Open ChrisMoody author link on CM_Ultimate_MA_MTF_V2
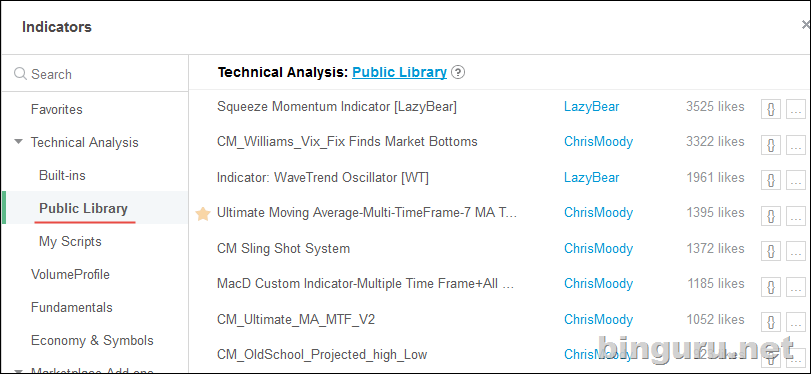 (x=598, y=320)
